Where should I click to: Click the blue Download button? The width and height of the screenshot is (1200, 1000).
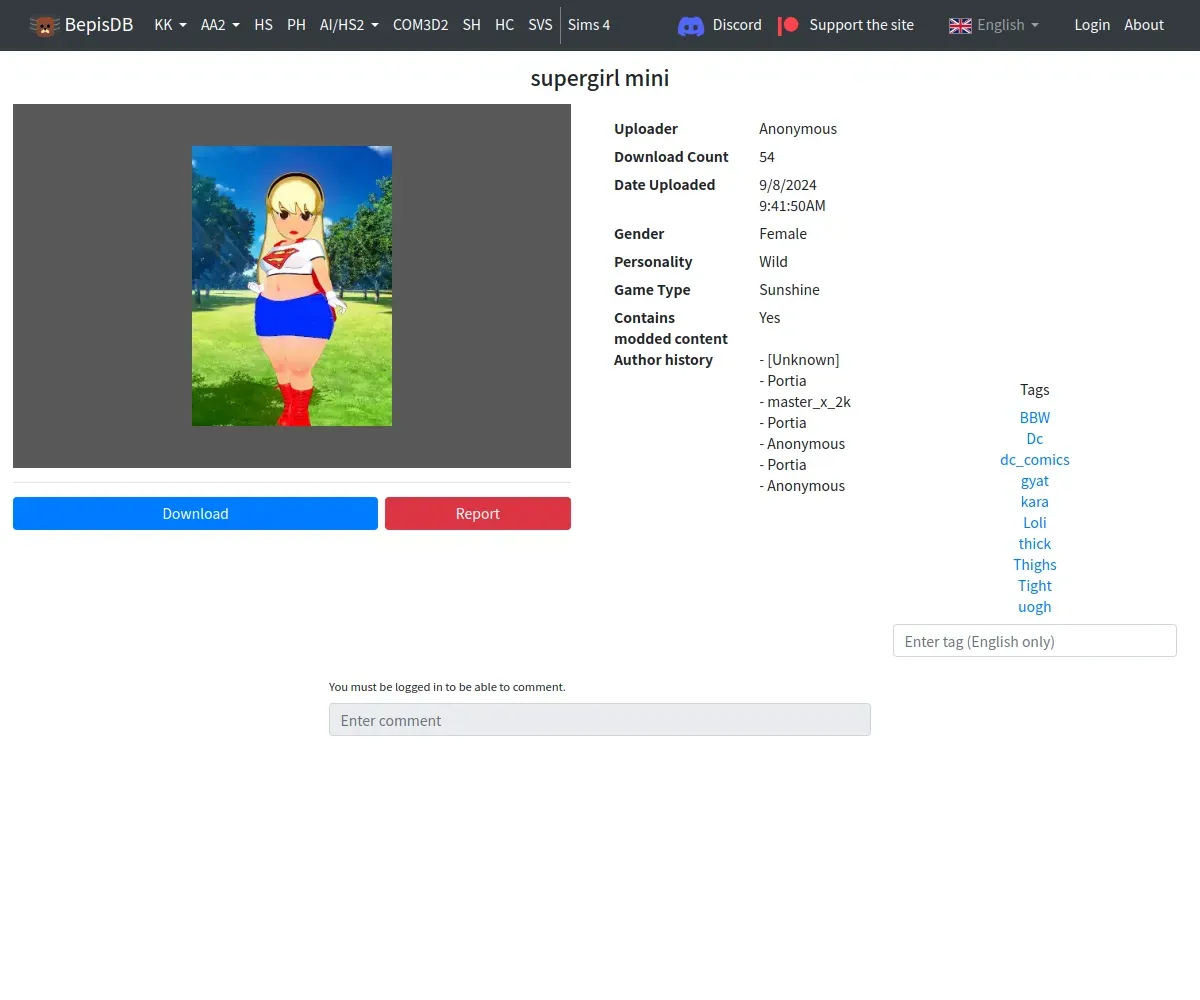pyautogui.click(x=195, y=513)
